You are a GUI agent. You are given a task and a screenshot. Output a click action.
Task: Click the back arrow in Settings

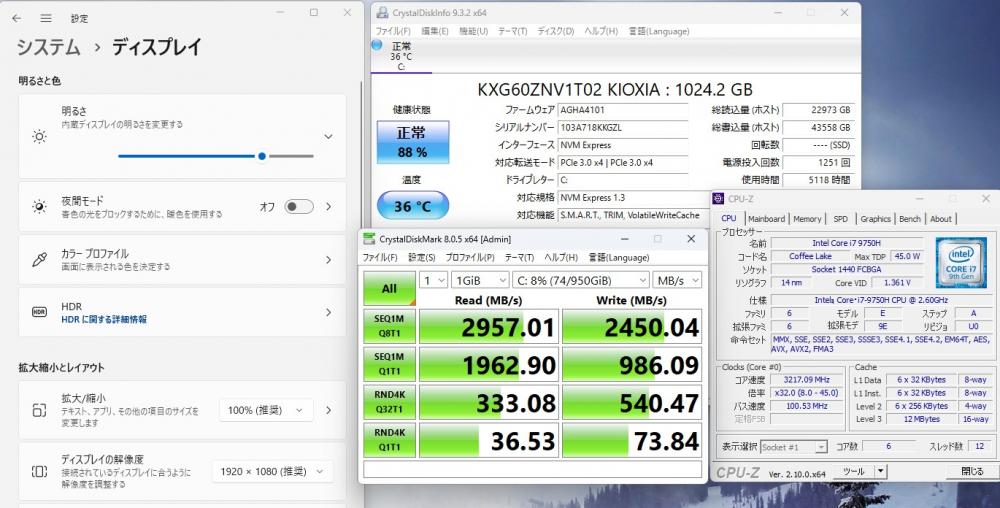point(17,18)
